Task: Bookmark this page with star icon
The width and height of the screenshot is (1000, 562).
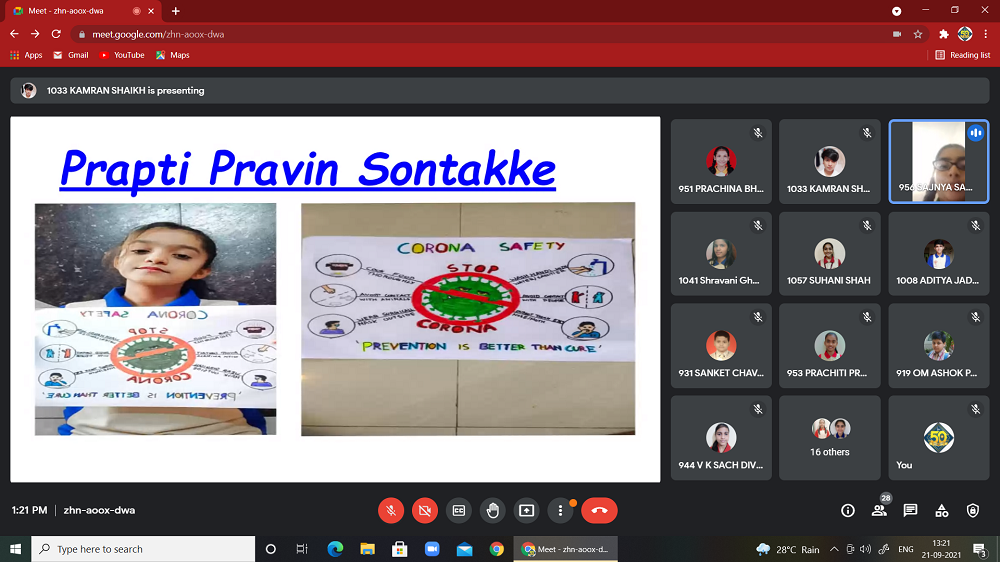Action: [918, 33]
